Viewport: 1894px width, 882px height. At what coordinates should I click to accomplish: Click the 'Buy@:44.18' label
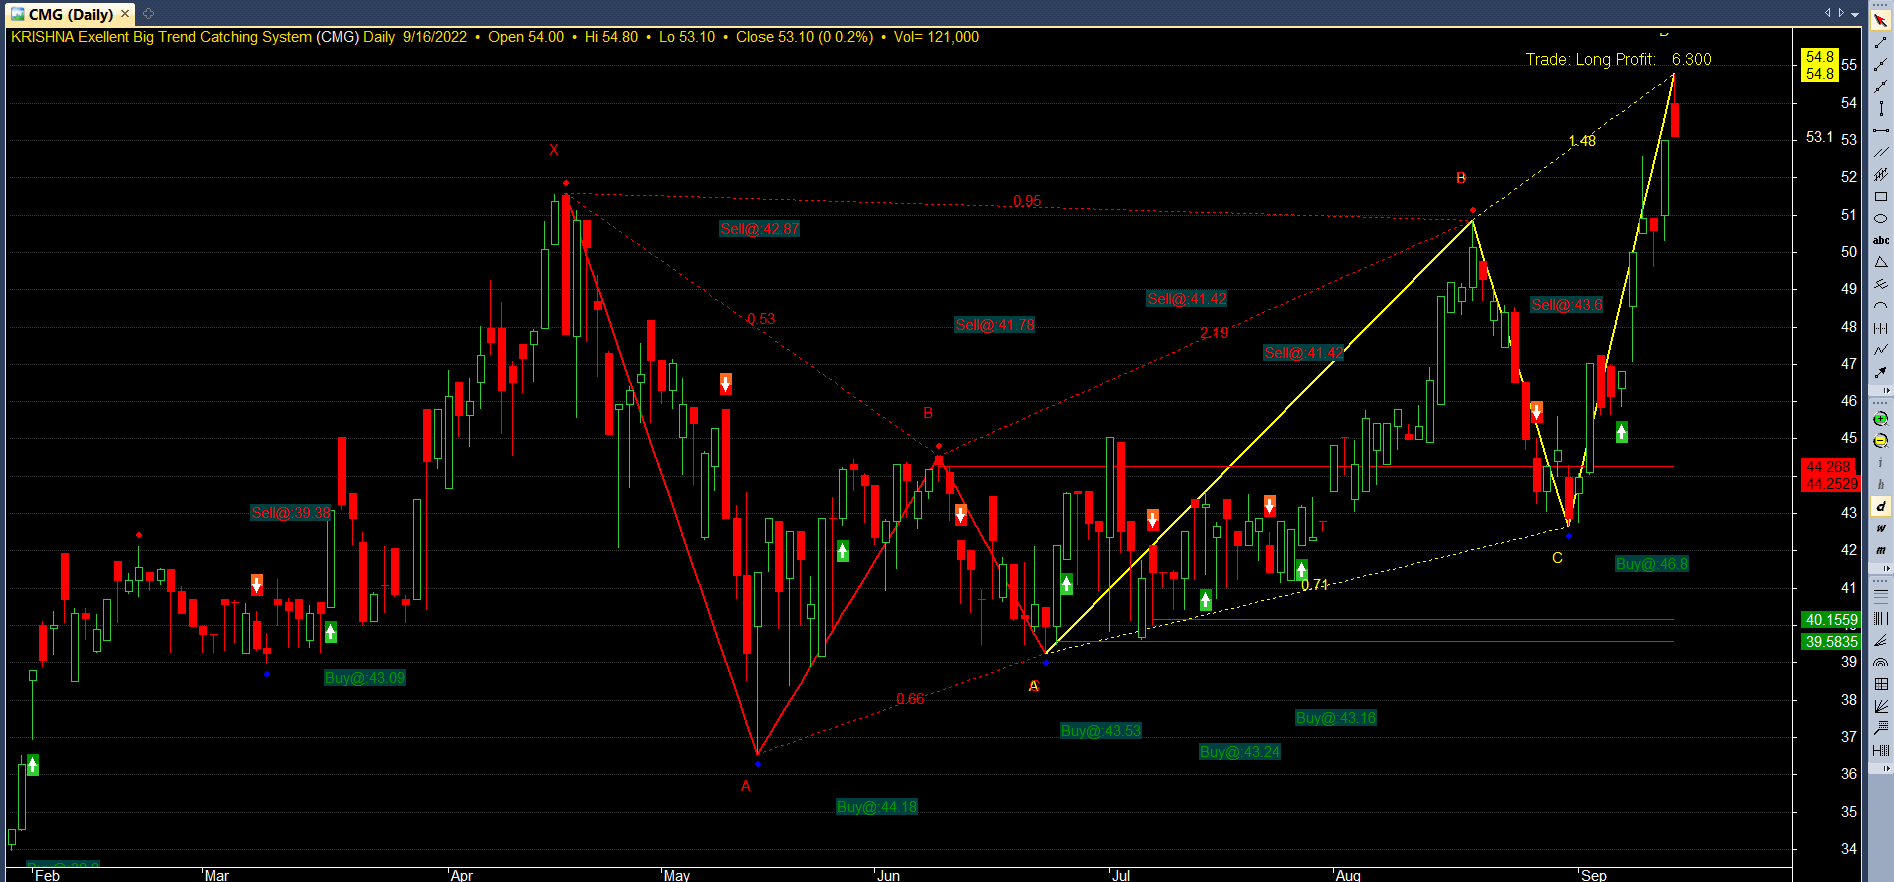pyautogui.click(x=877, y=807)
